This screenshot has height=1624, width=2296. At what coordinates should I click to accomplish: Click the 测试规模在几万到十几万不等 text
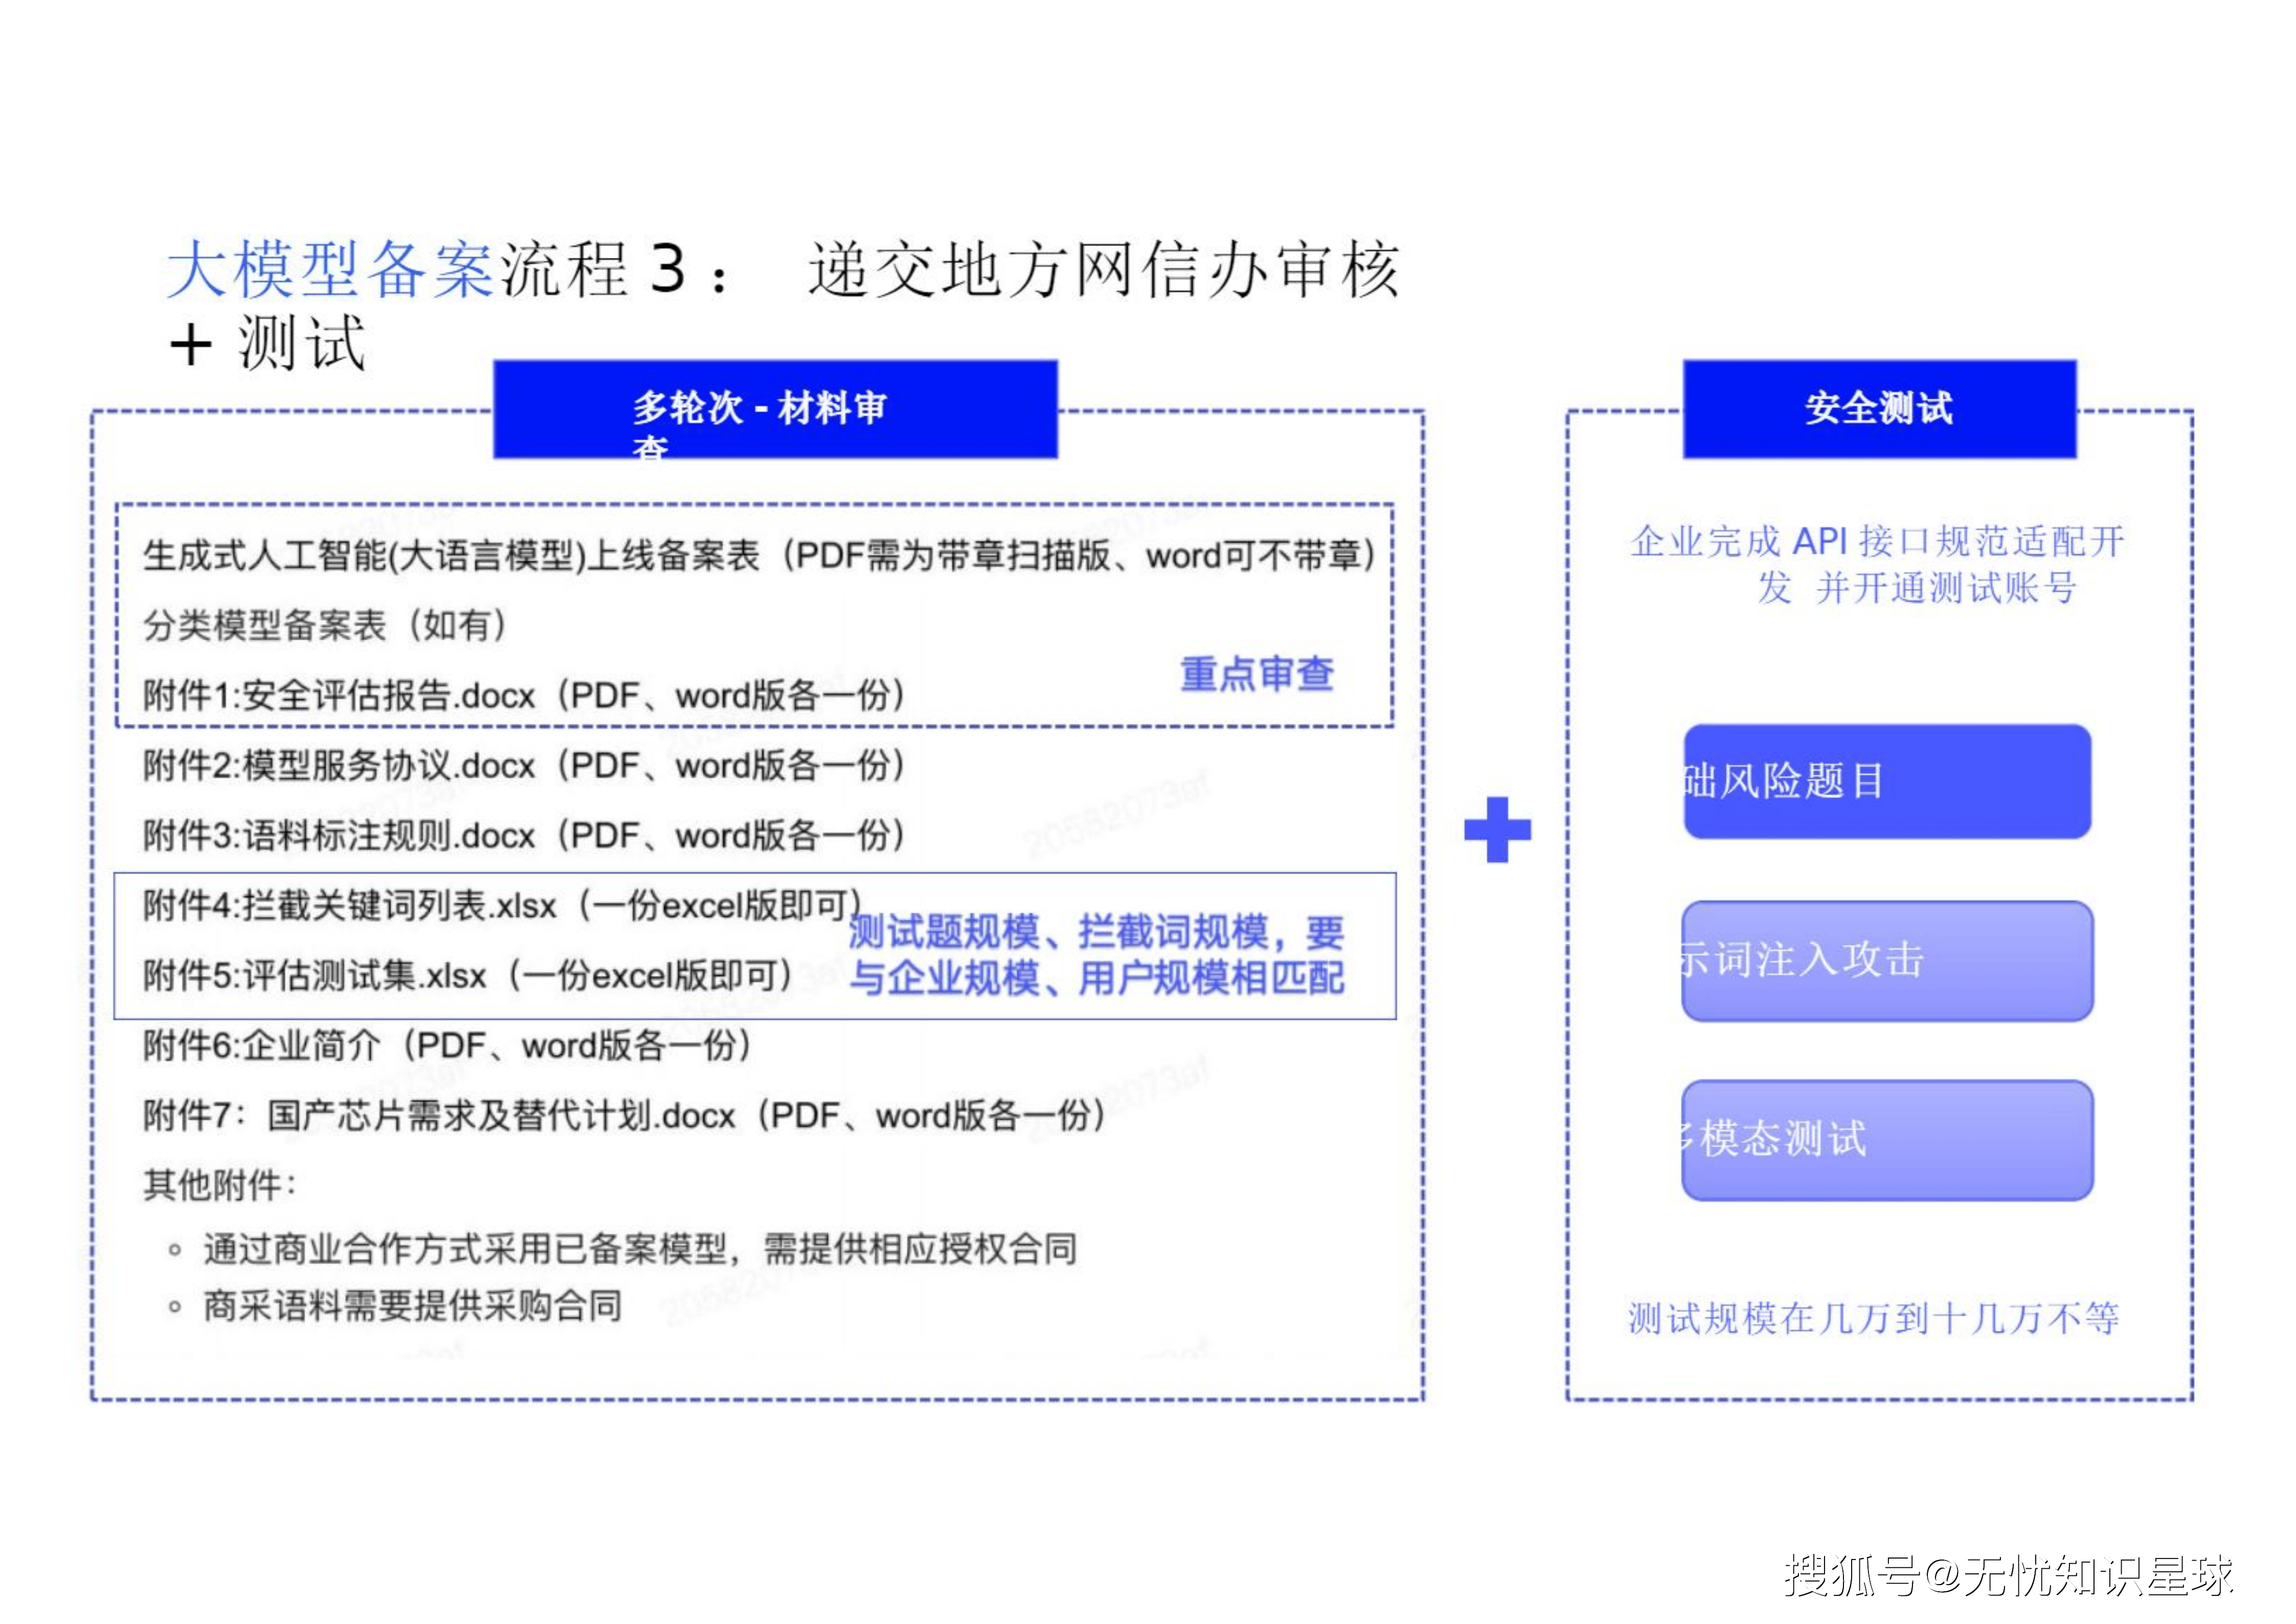pyautogui.click(x=1873, y=1318)
